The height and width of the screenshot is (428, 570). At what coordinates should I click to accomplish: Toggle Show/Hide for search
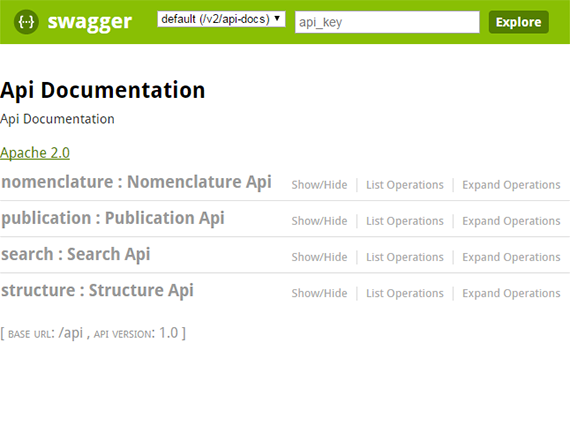tap(319, 257)
